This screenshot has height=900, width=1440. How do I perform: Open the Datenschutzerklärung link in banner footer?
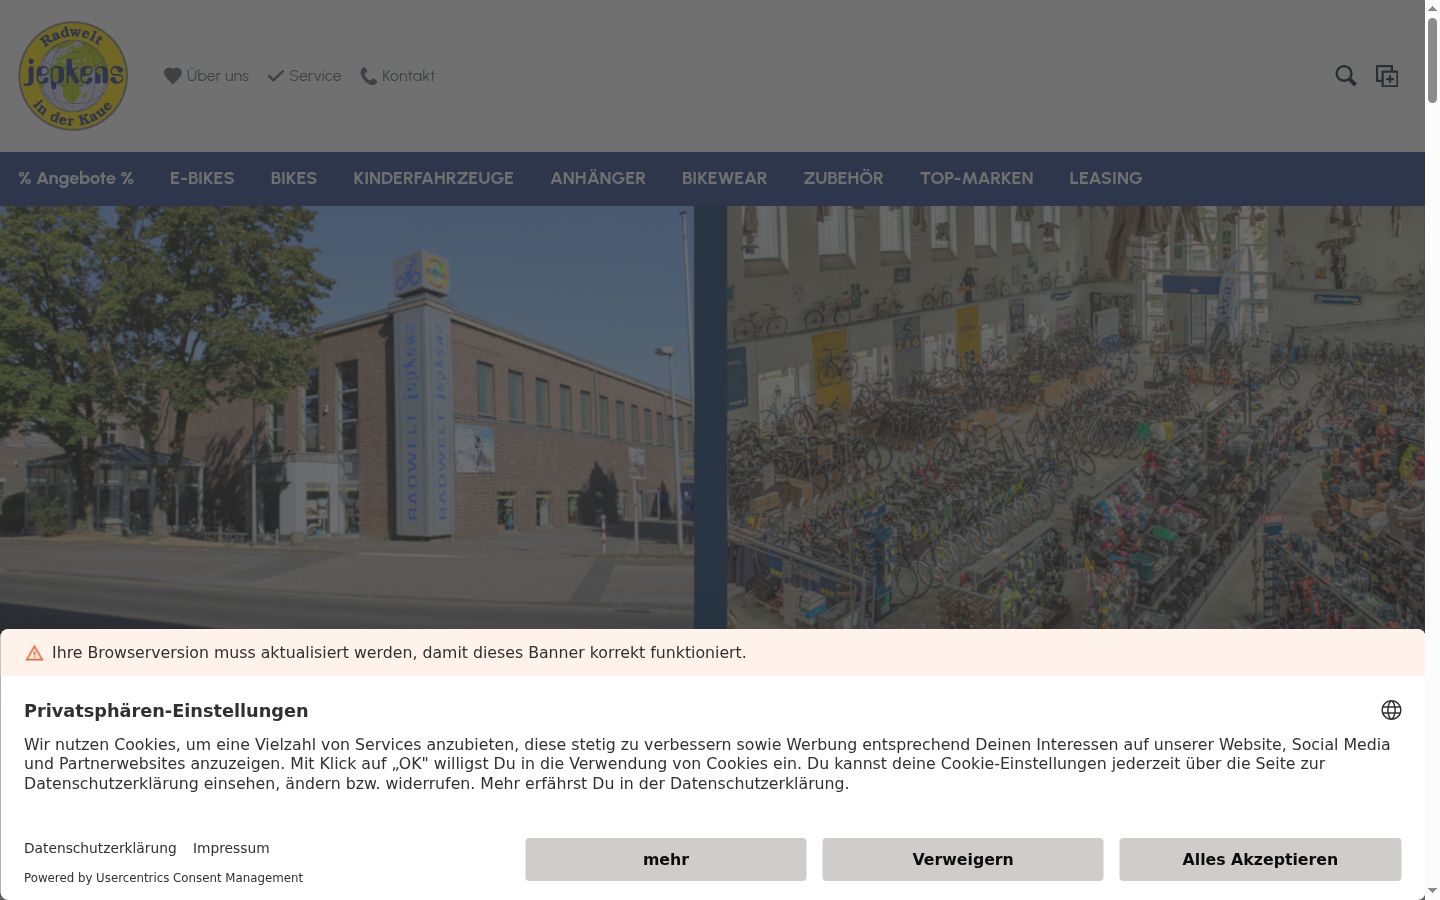tap(100, 848)
